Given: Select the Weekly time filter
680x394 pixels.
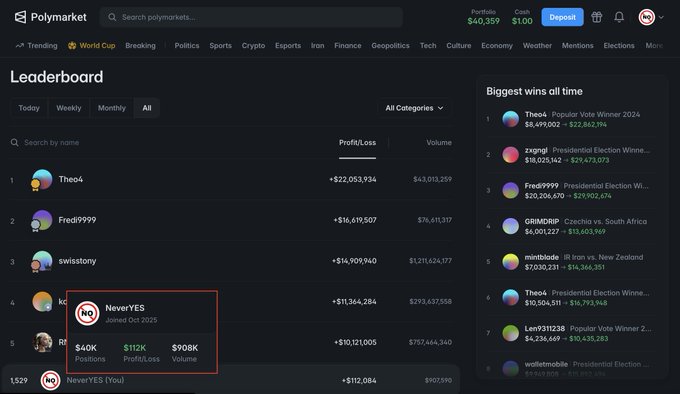Looking at the screenshot, I should pyautogui.click(x=69, y=108).
